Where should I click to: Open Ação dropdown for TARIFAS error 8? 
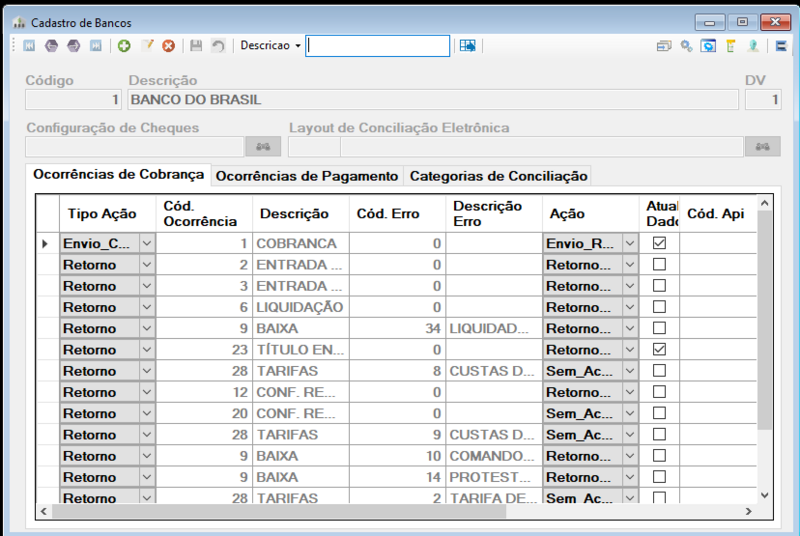[x=630, y=371]
